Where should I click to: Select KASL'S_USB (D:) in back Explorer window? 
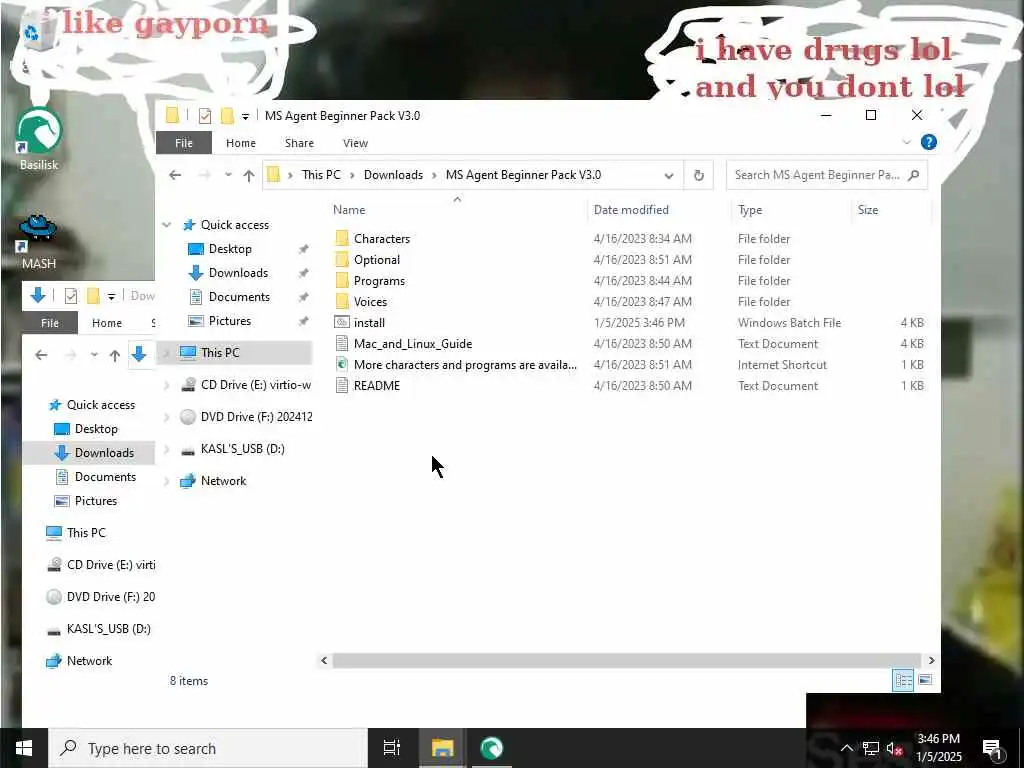108,630
